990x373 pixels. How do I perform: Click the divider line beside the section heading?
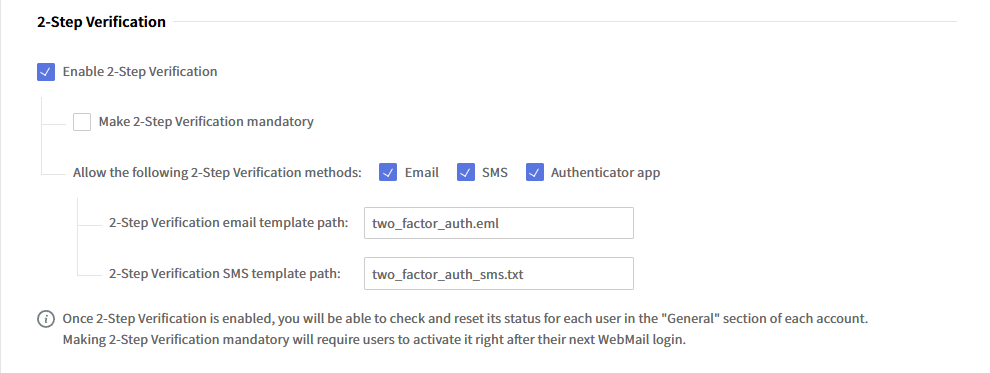[x=565, y=22]
